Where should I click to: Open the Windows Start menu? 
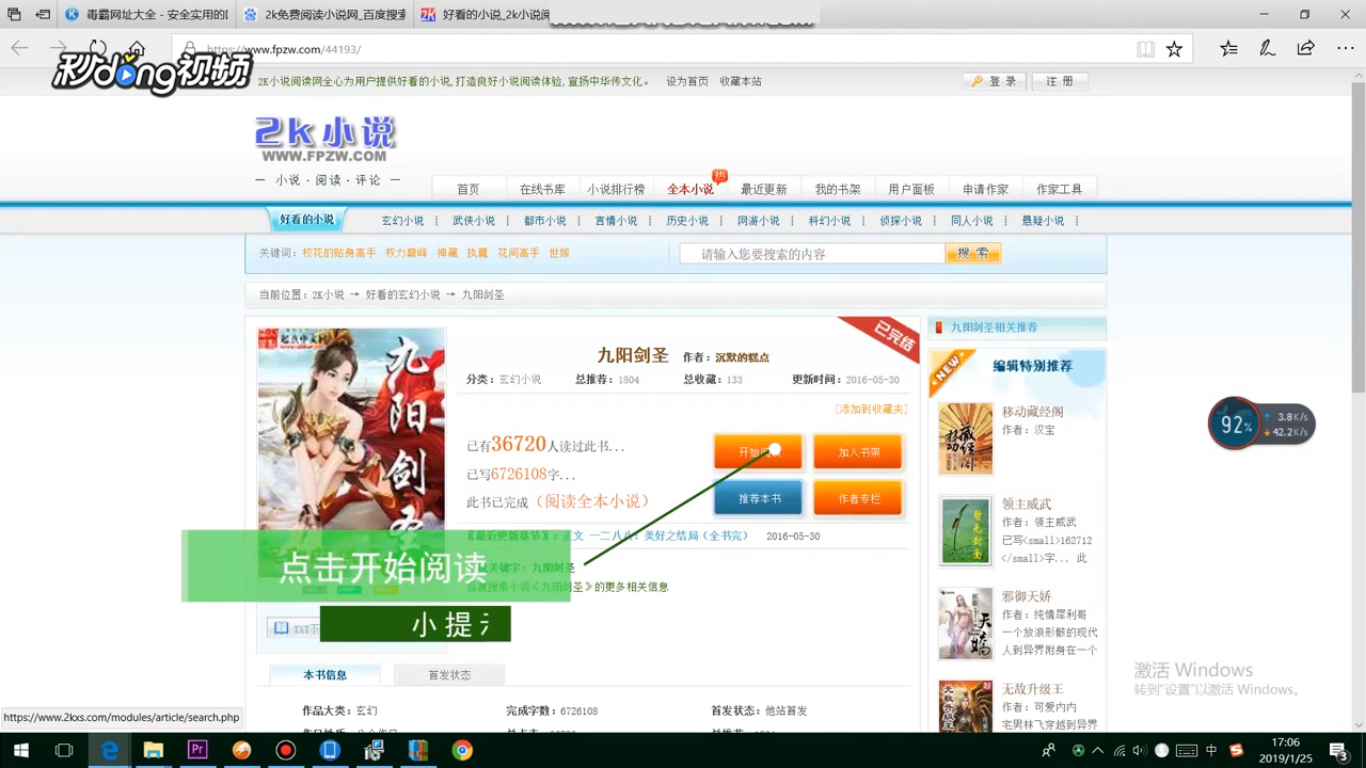pos(20,750)
